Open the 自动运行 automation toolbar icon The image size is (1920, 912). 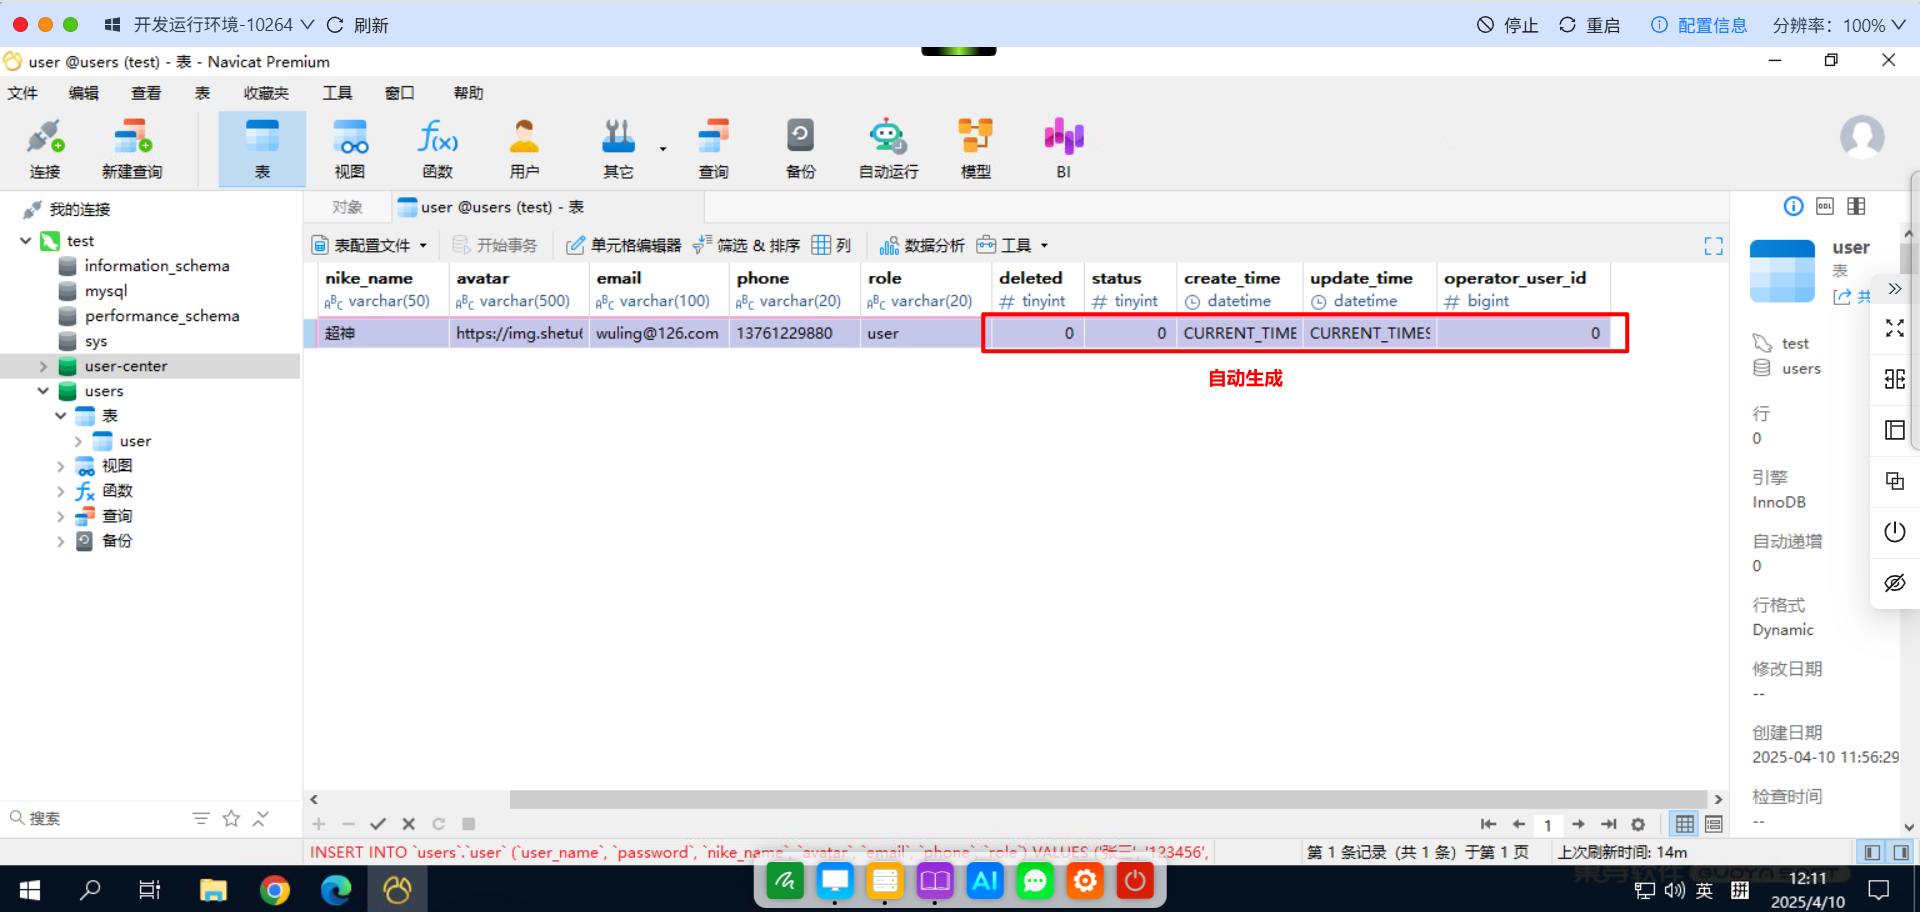[888, 149]
